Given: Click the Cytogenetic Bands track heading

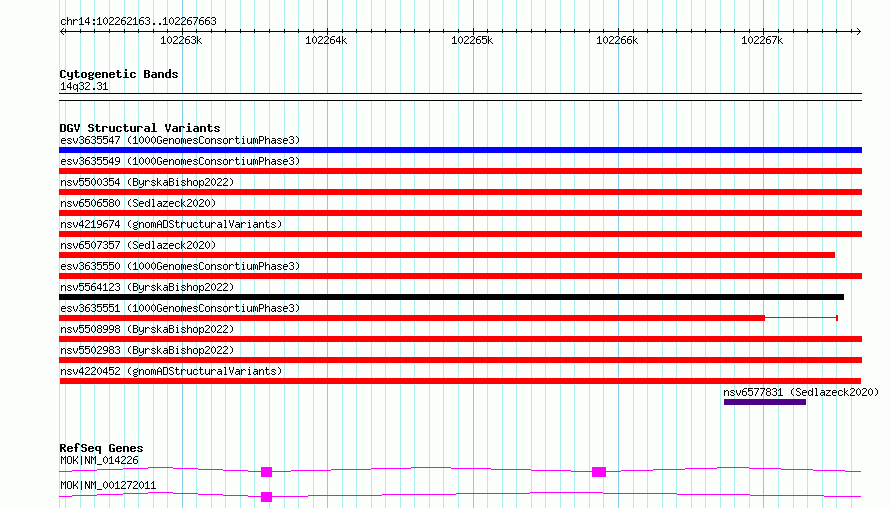Looking at the screenshot, I should [119, 74].
